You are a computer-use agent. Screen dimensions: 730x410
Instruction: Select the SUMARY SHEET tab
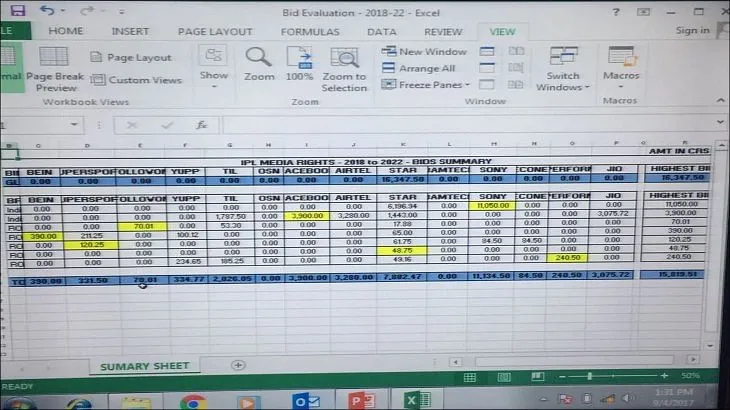[x=145, y=366]
